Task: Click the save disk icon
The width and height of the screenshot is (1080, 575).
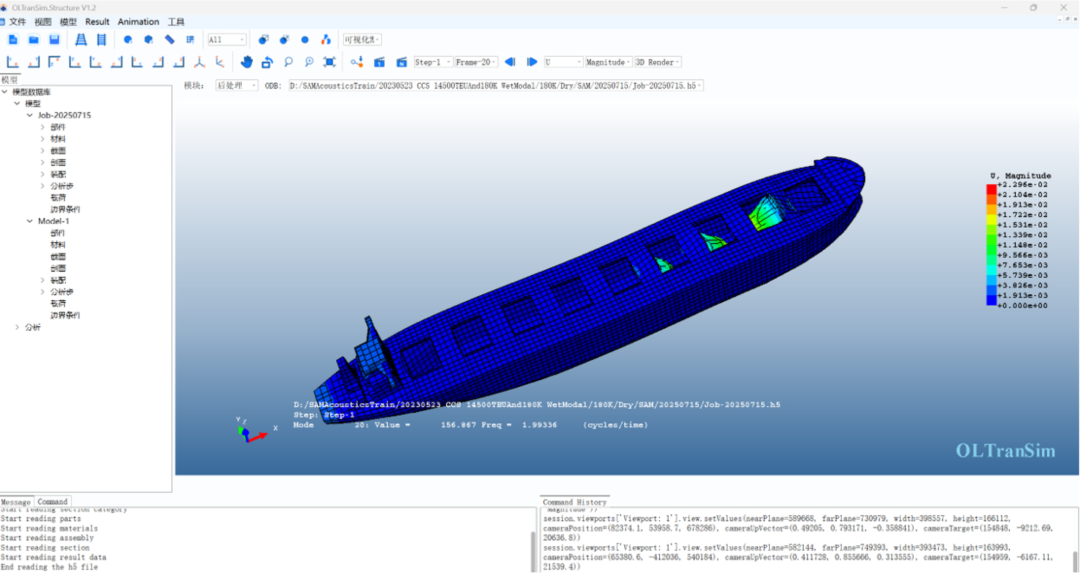Action: [54, 40]
